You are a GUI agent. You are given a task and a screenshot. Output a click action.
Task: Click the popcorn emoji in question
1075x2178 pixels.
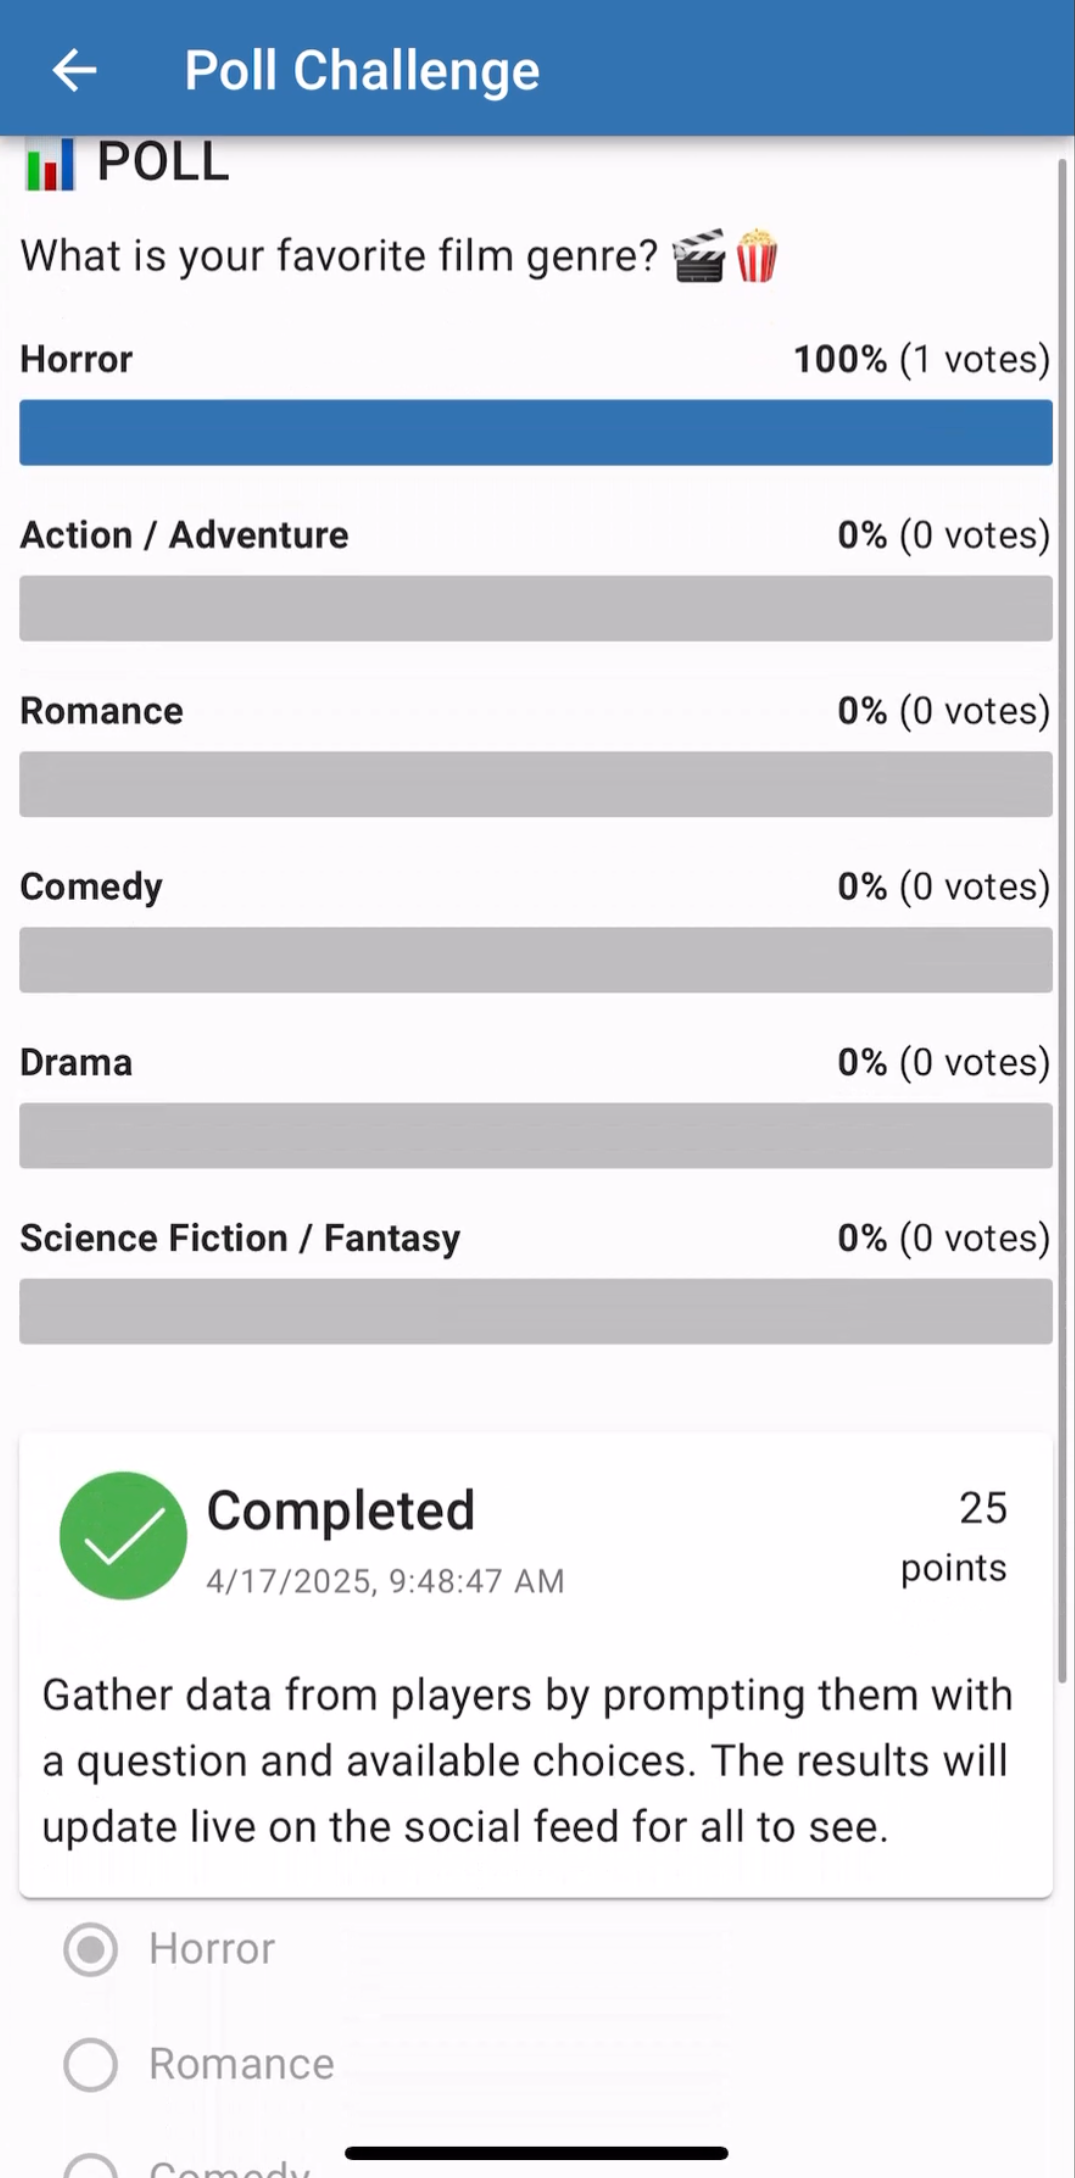(756, 256)
